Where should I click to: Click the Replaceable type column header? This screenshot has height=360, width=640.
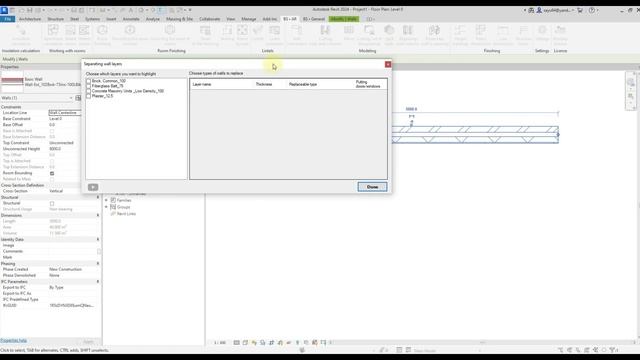tap(303, 84)
